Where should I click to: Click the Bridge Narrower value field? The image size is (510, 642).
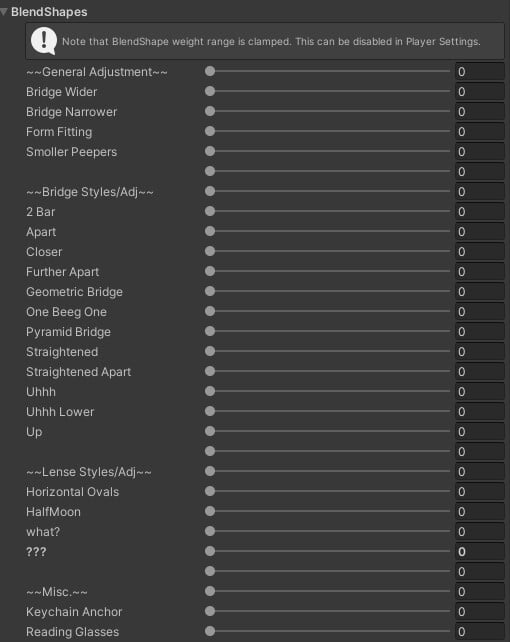479,112
